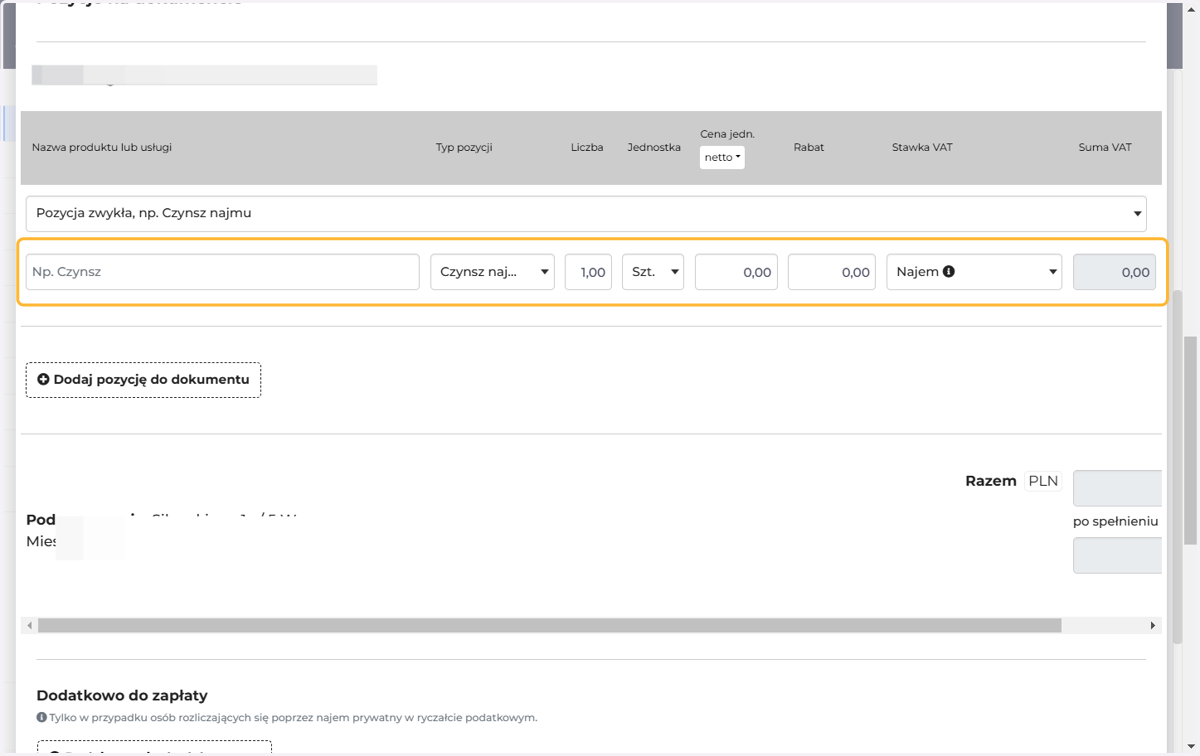Open the 'Pozycja zwykła, np. Czynsz najmu' dropdown
The height and width of the screenshot is (756, 1200).
point(586,213)
